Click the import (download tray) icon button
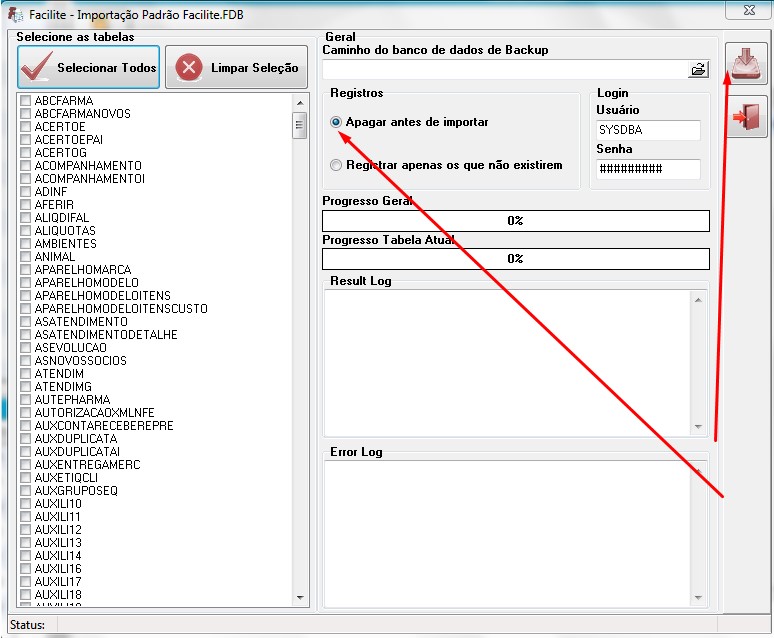The height and width of the screenshot is (638, 774). tap(746, 63)
